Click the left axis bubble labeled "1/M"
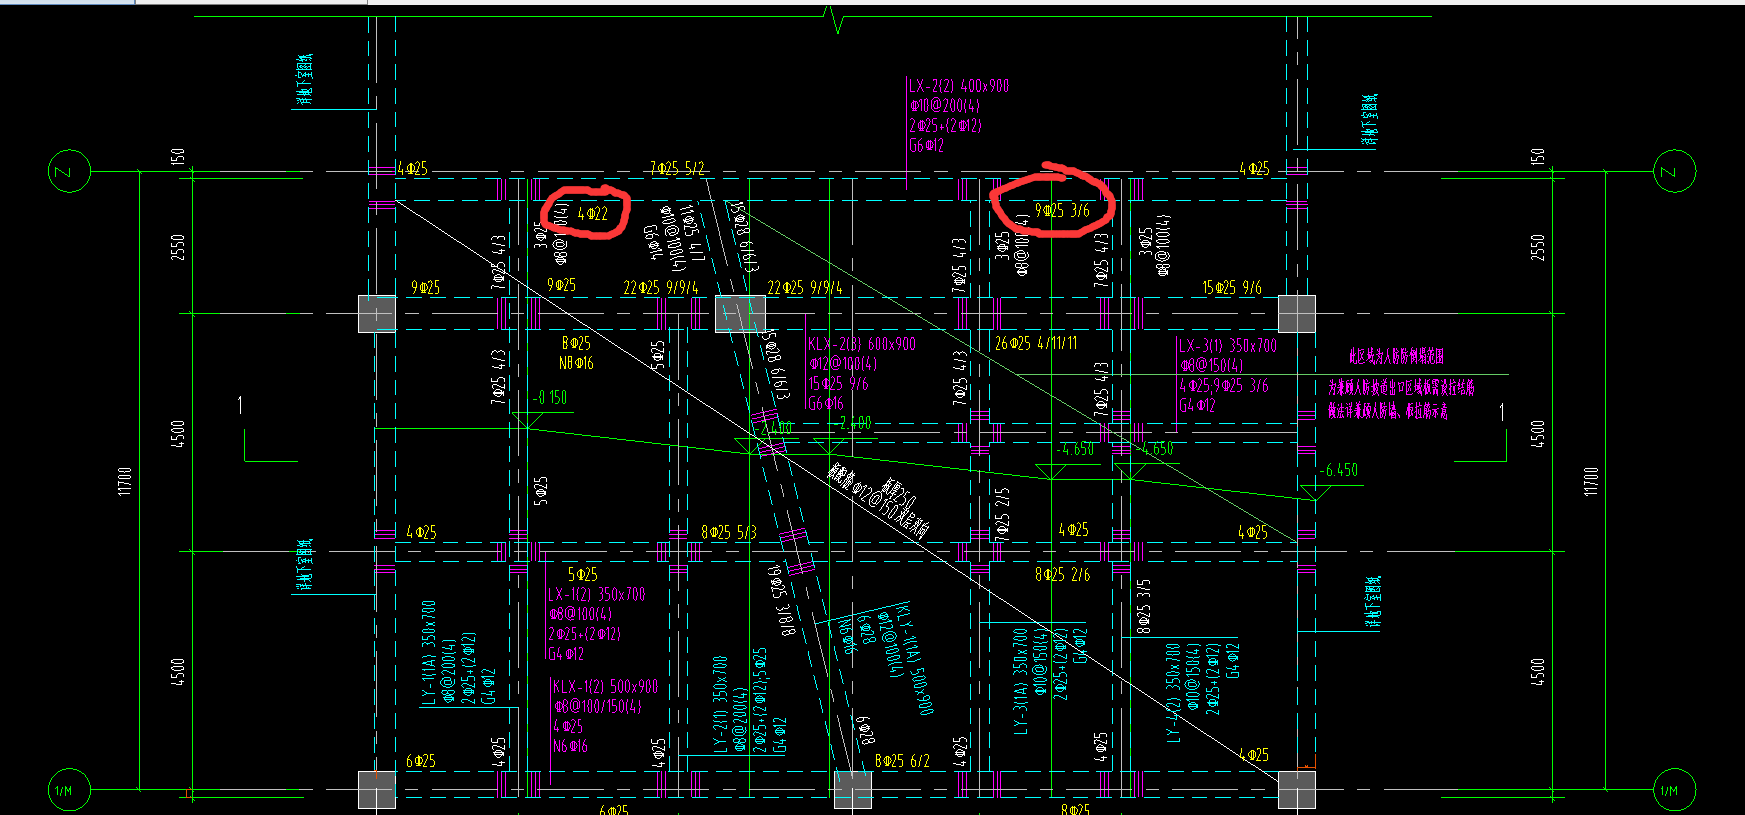 (69, 790)
